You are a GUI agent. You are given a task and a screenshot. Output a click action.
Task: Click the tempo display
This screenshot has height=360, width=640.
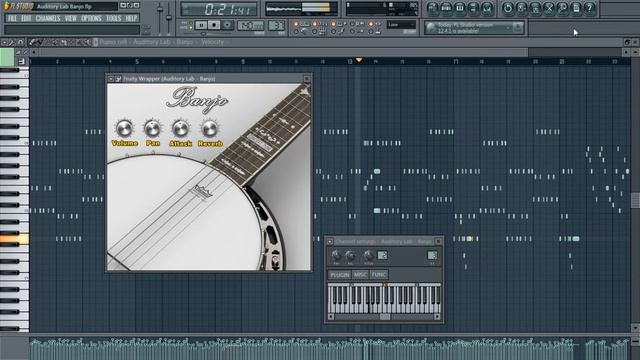251,25
